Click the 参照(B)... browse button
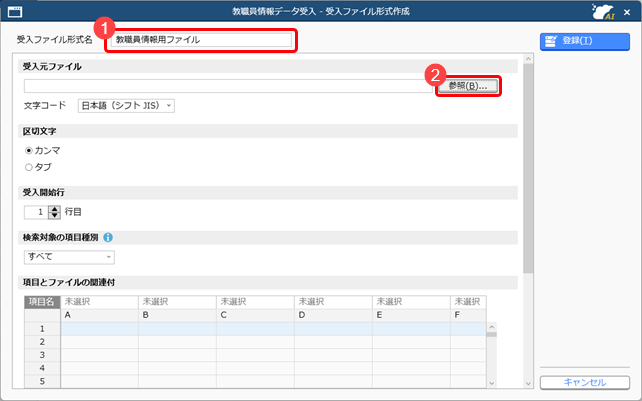This screenshot has width=642, height=401. [x=468, y=87]
